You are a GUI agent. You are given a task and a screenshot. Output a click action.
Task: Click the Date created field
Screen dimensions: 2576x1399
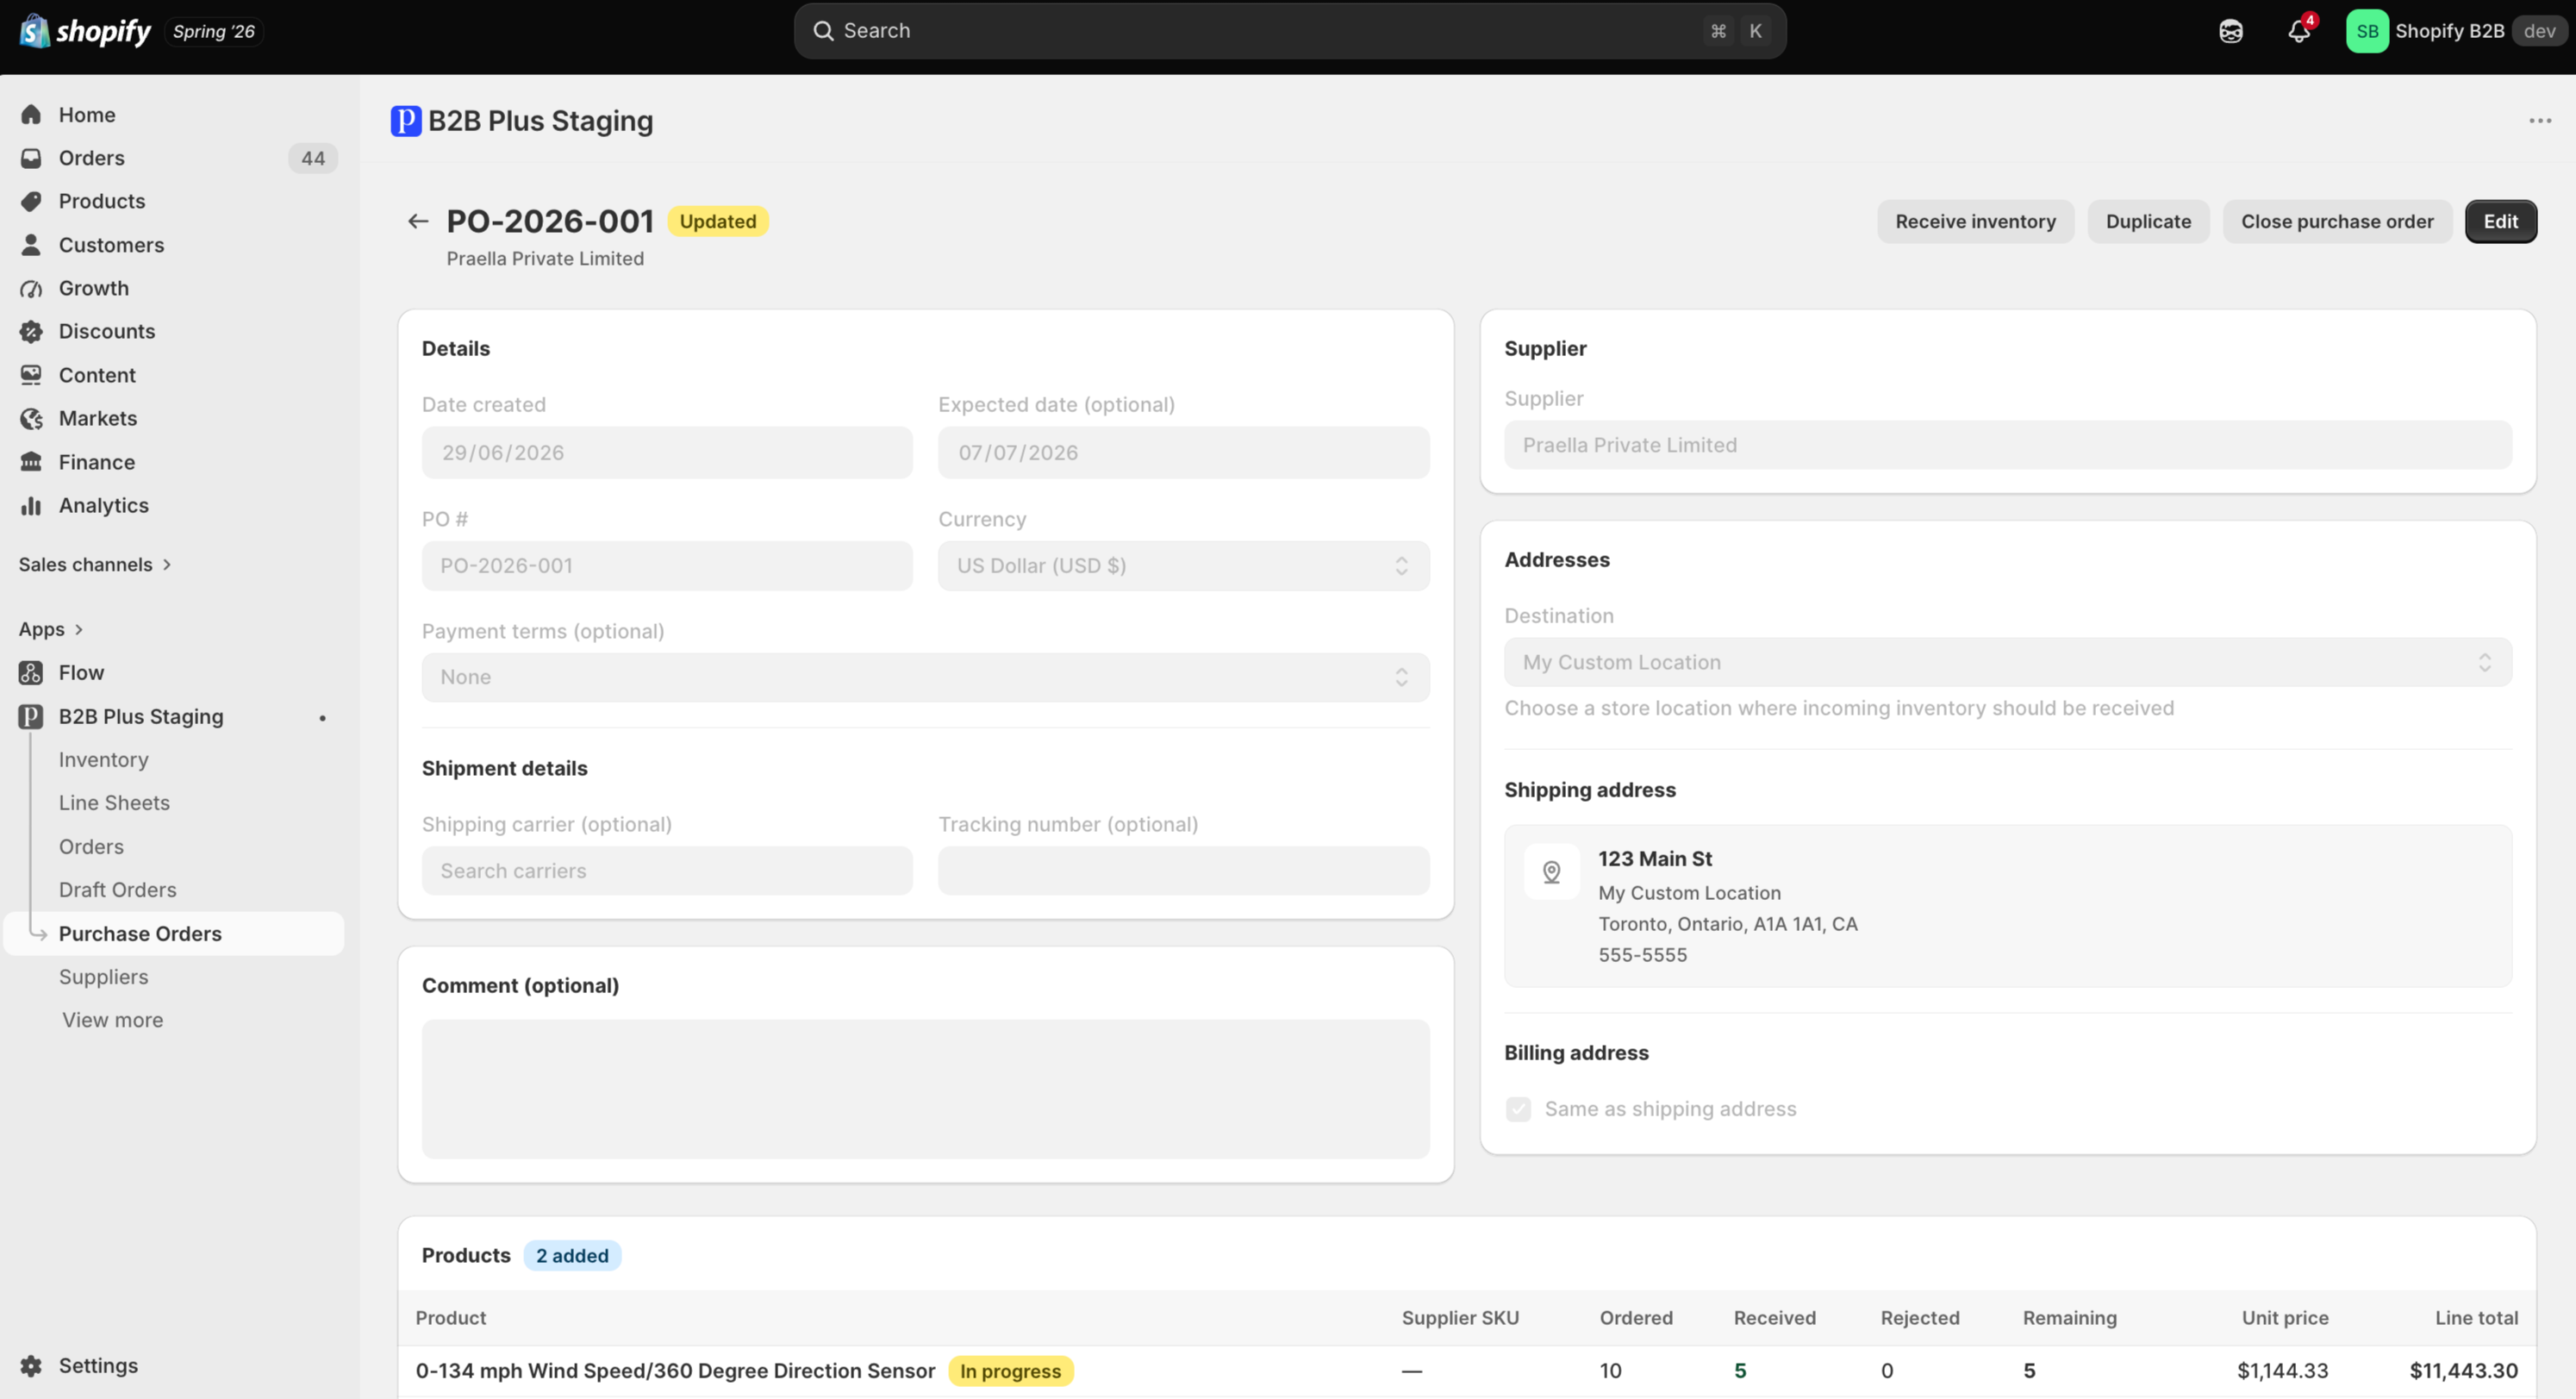[667, 453]
